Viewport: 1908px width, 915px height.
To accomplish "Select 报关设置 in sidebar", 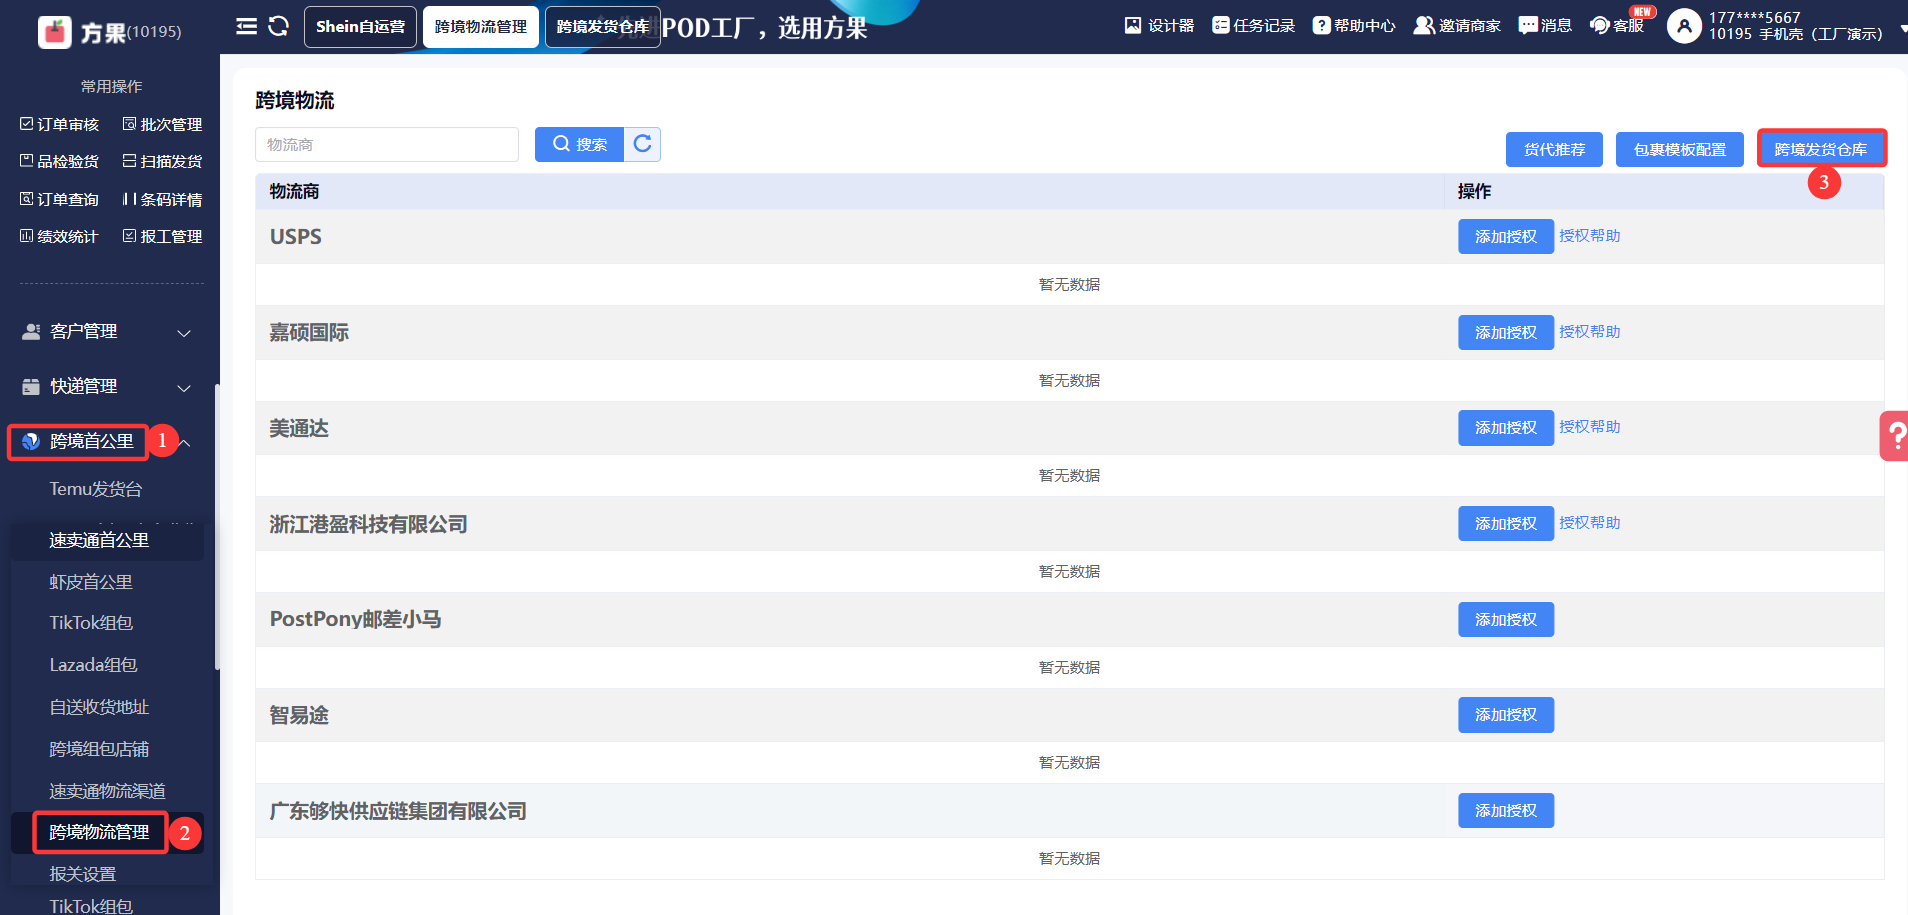I will pyautogui.click(x=83, y=874).
